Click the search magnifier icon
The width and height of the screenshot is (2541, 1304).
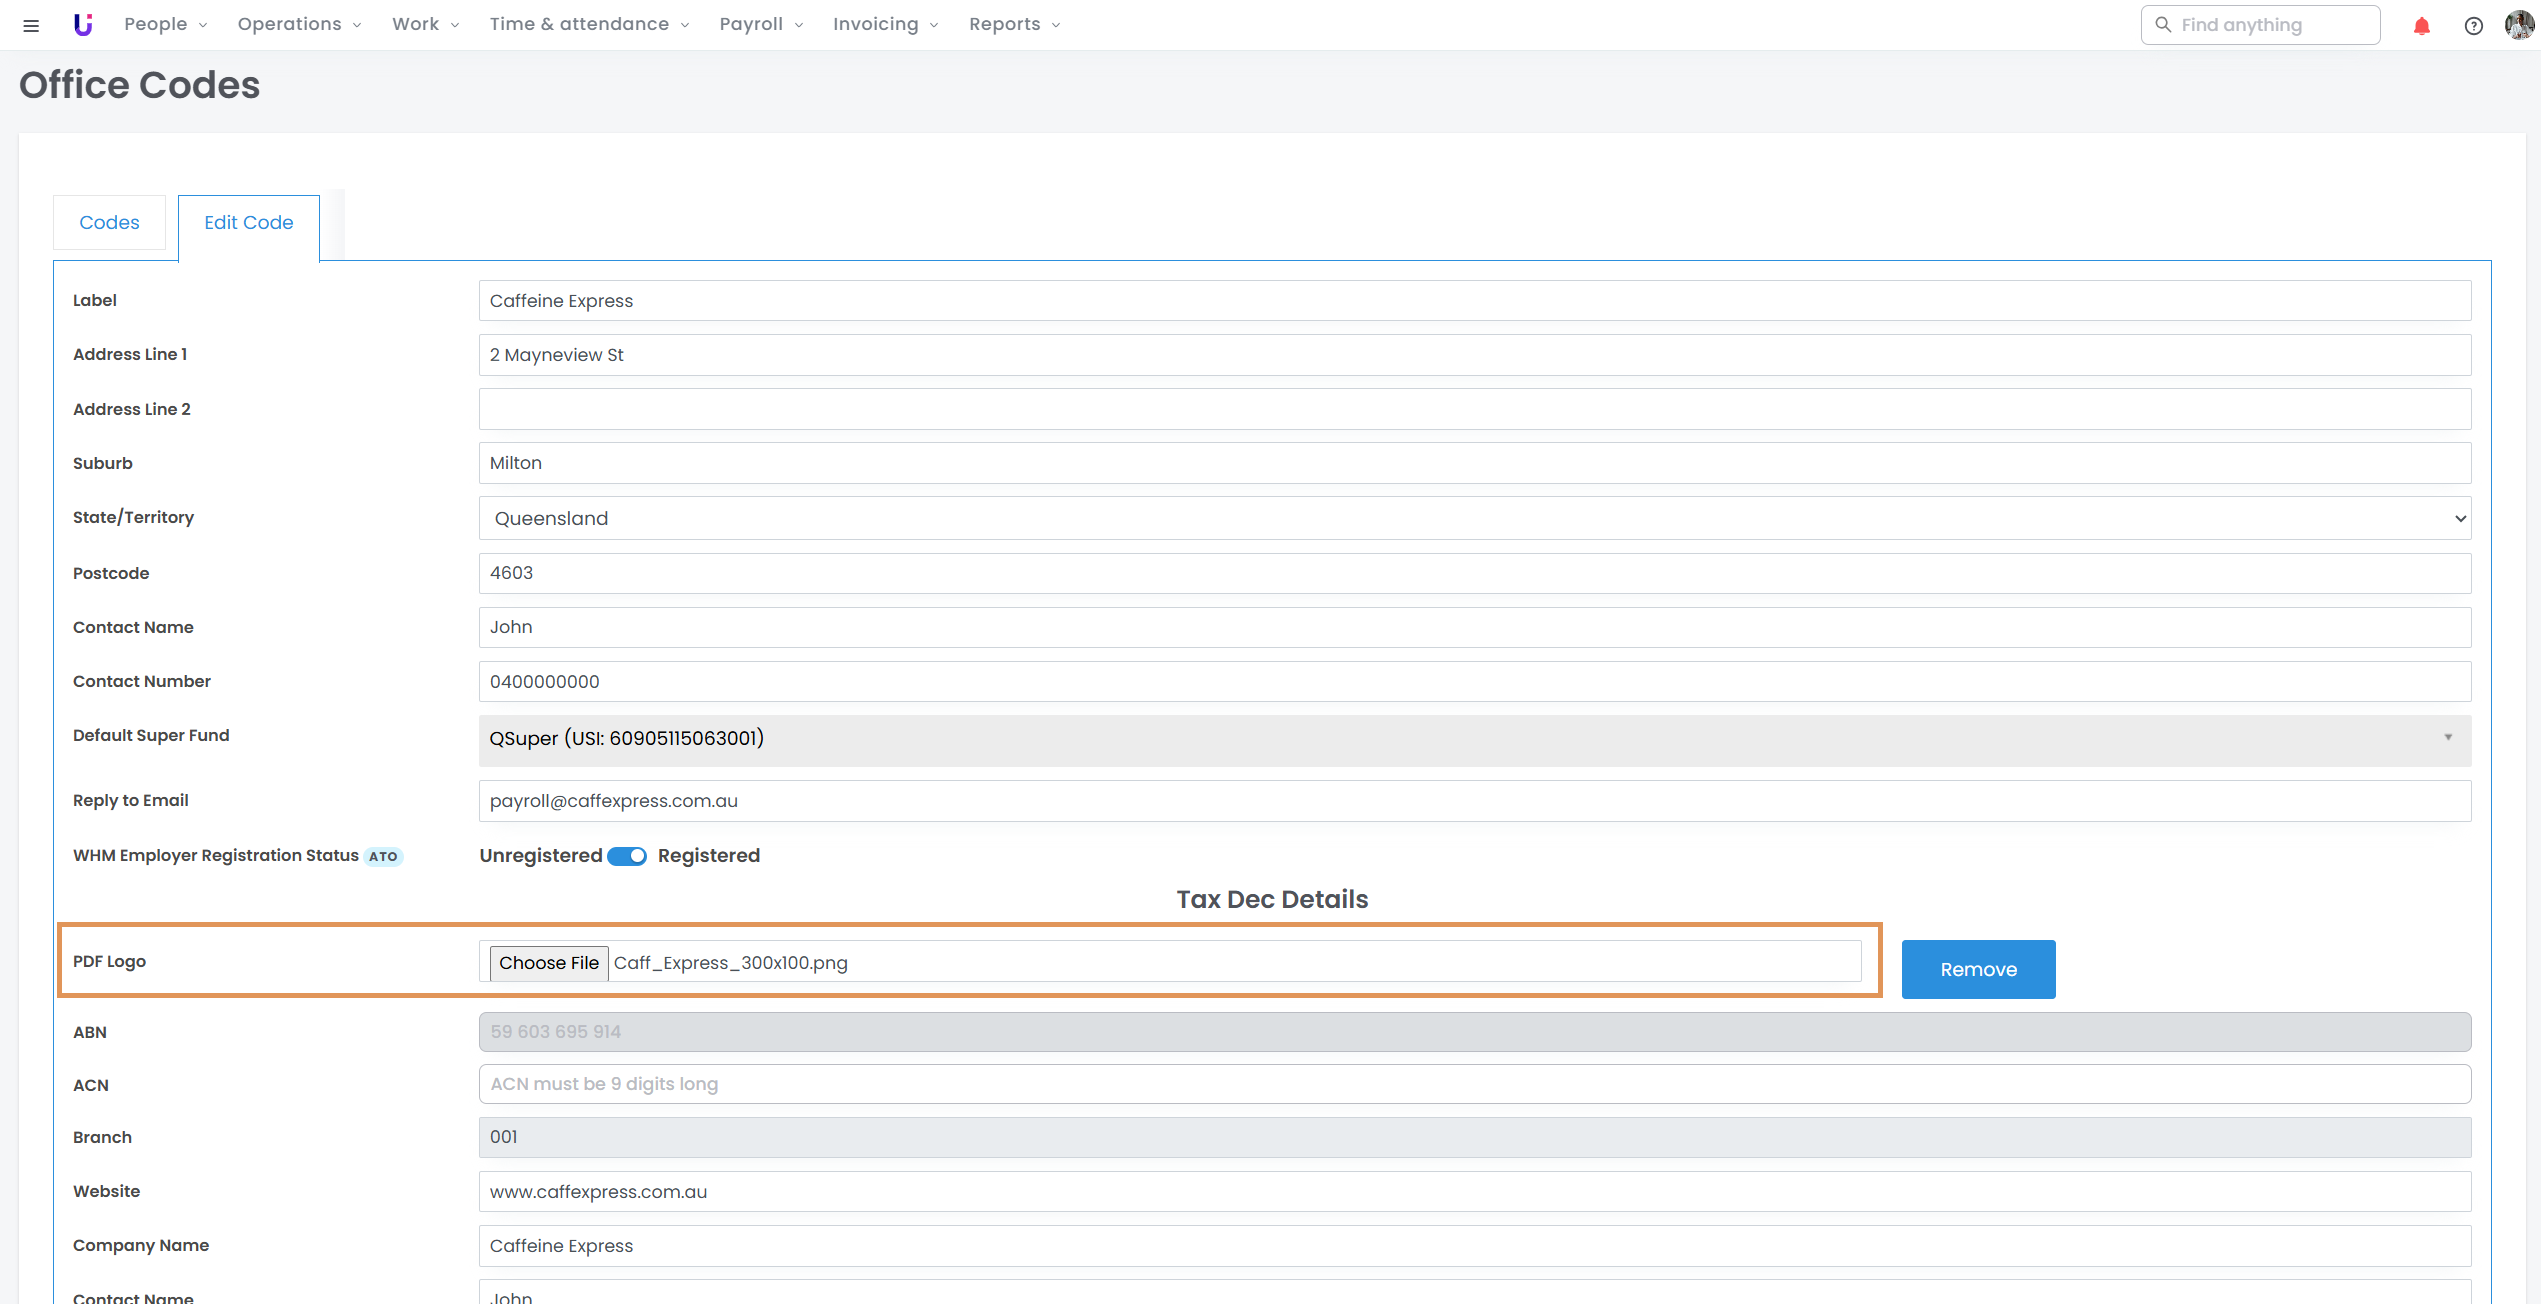(2163, 25)
